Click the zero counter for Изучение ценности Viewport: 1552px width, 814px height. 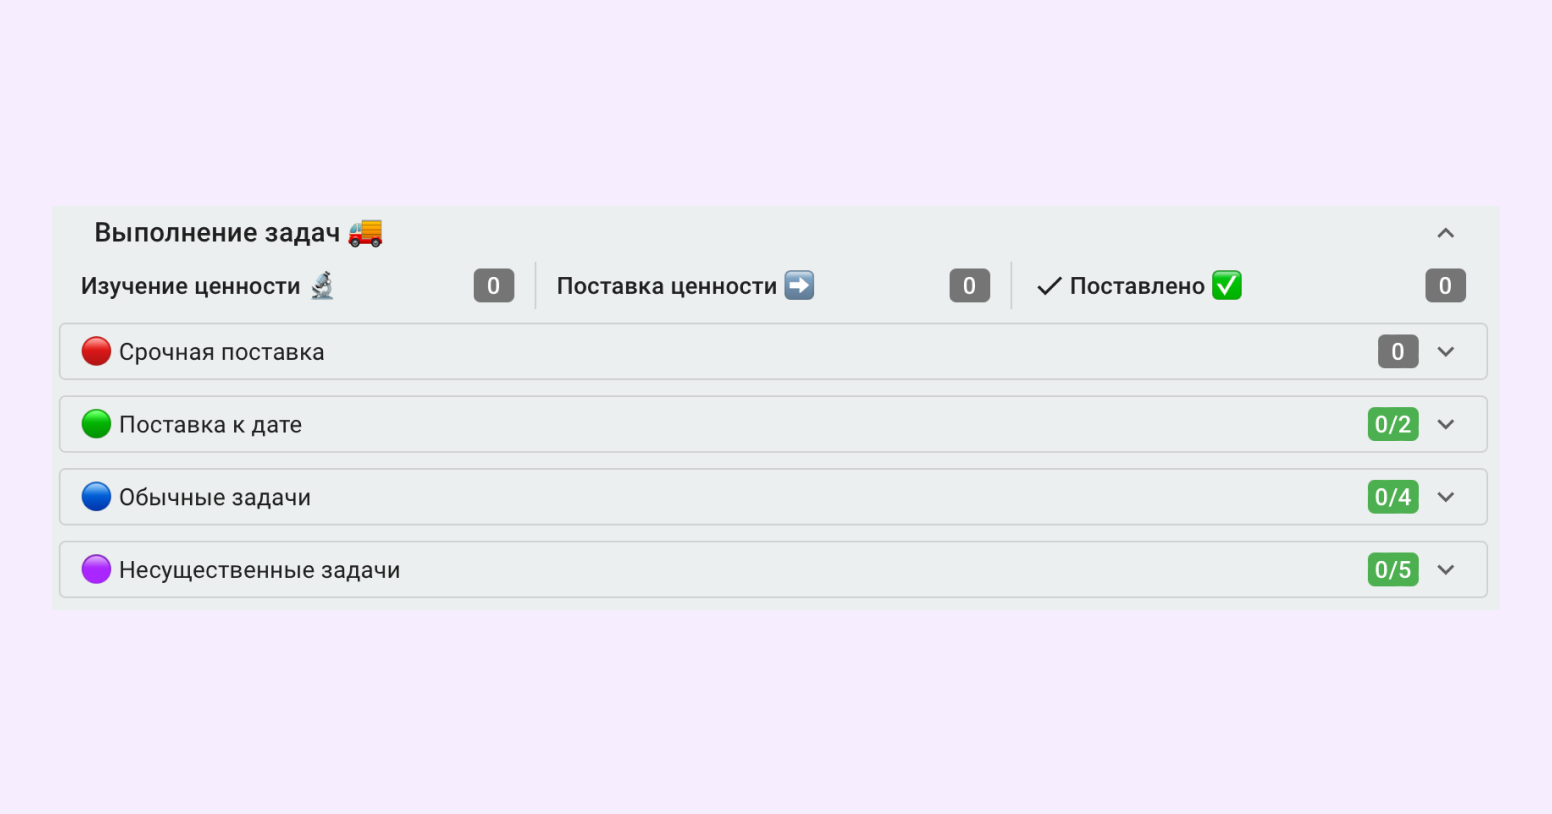click(x=493, y=285)
